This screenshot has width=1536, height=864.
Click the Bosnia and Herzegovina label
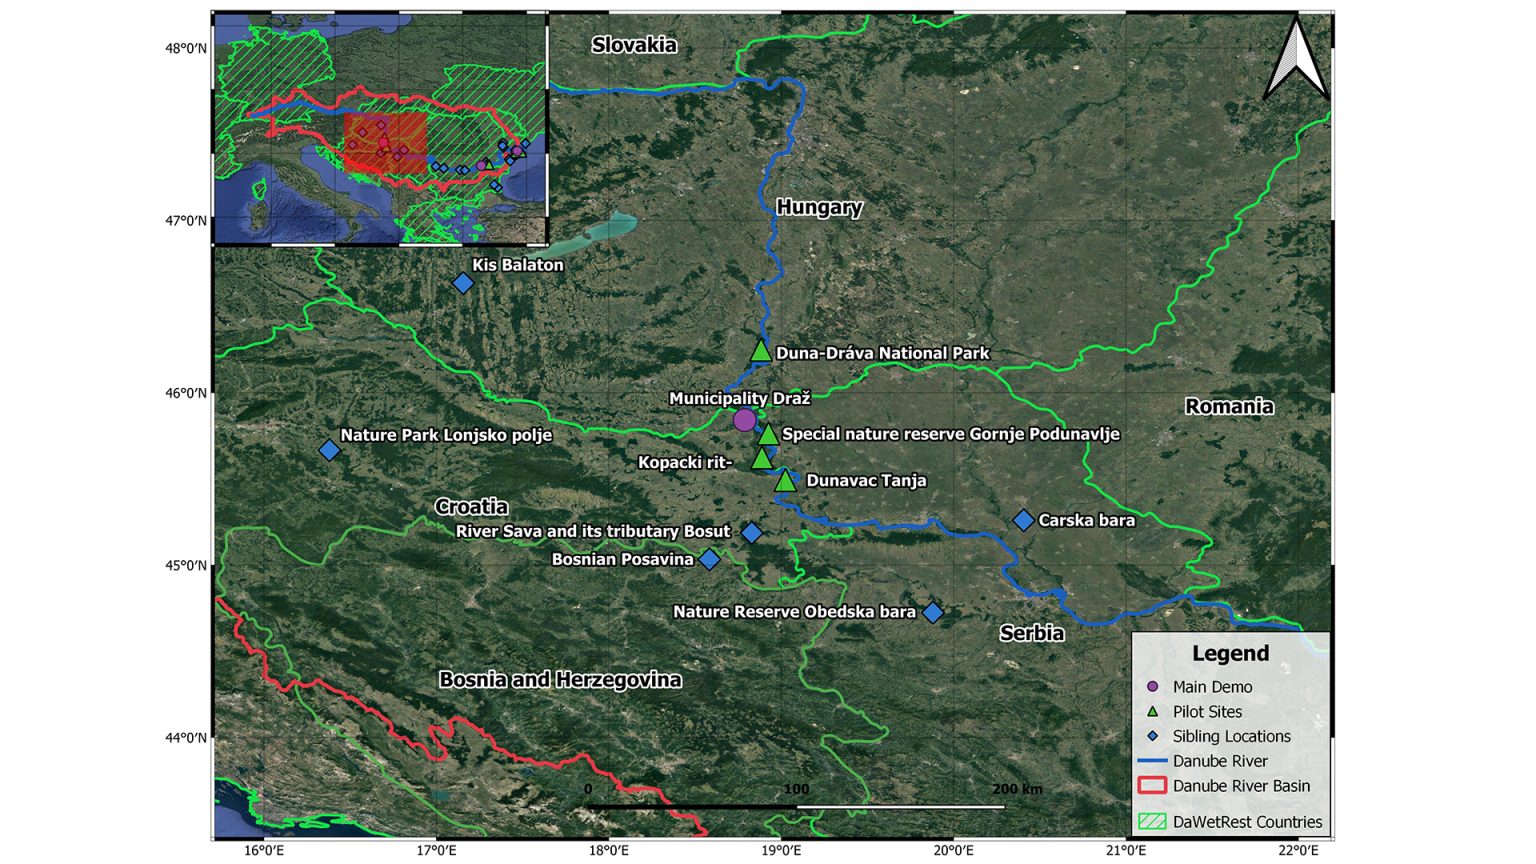560,680
